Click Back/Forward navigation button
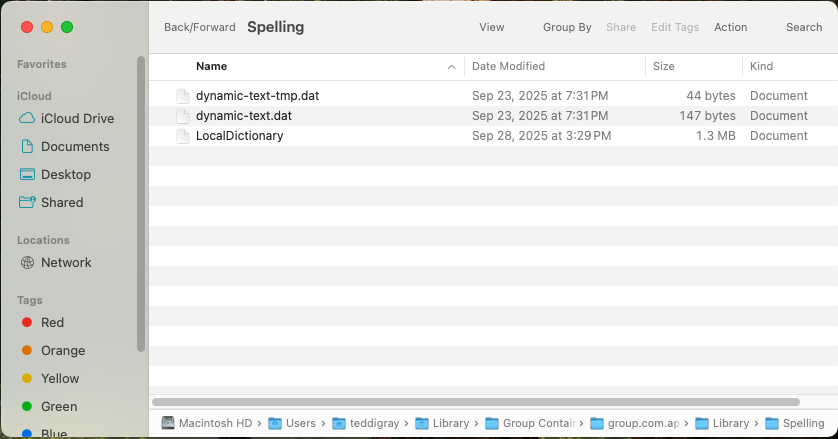Viewport: 838px width, 439px height. (x=200, y=27)
